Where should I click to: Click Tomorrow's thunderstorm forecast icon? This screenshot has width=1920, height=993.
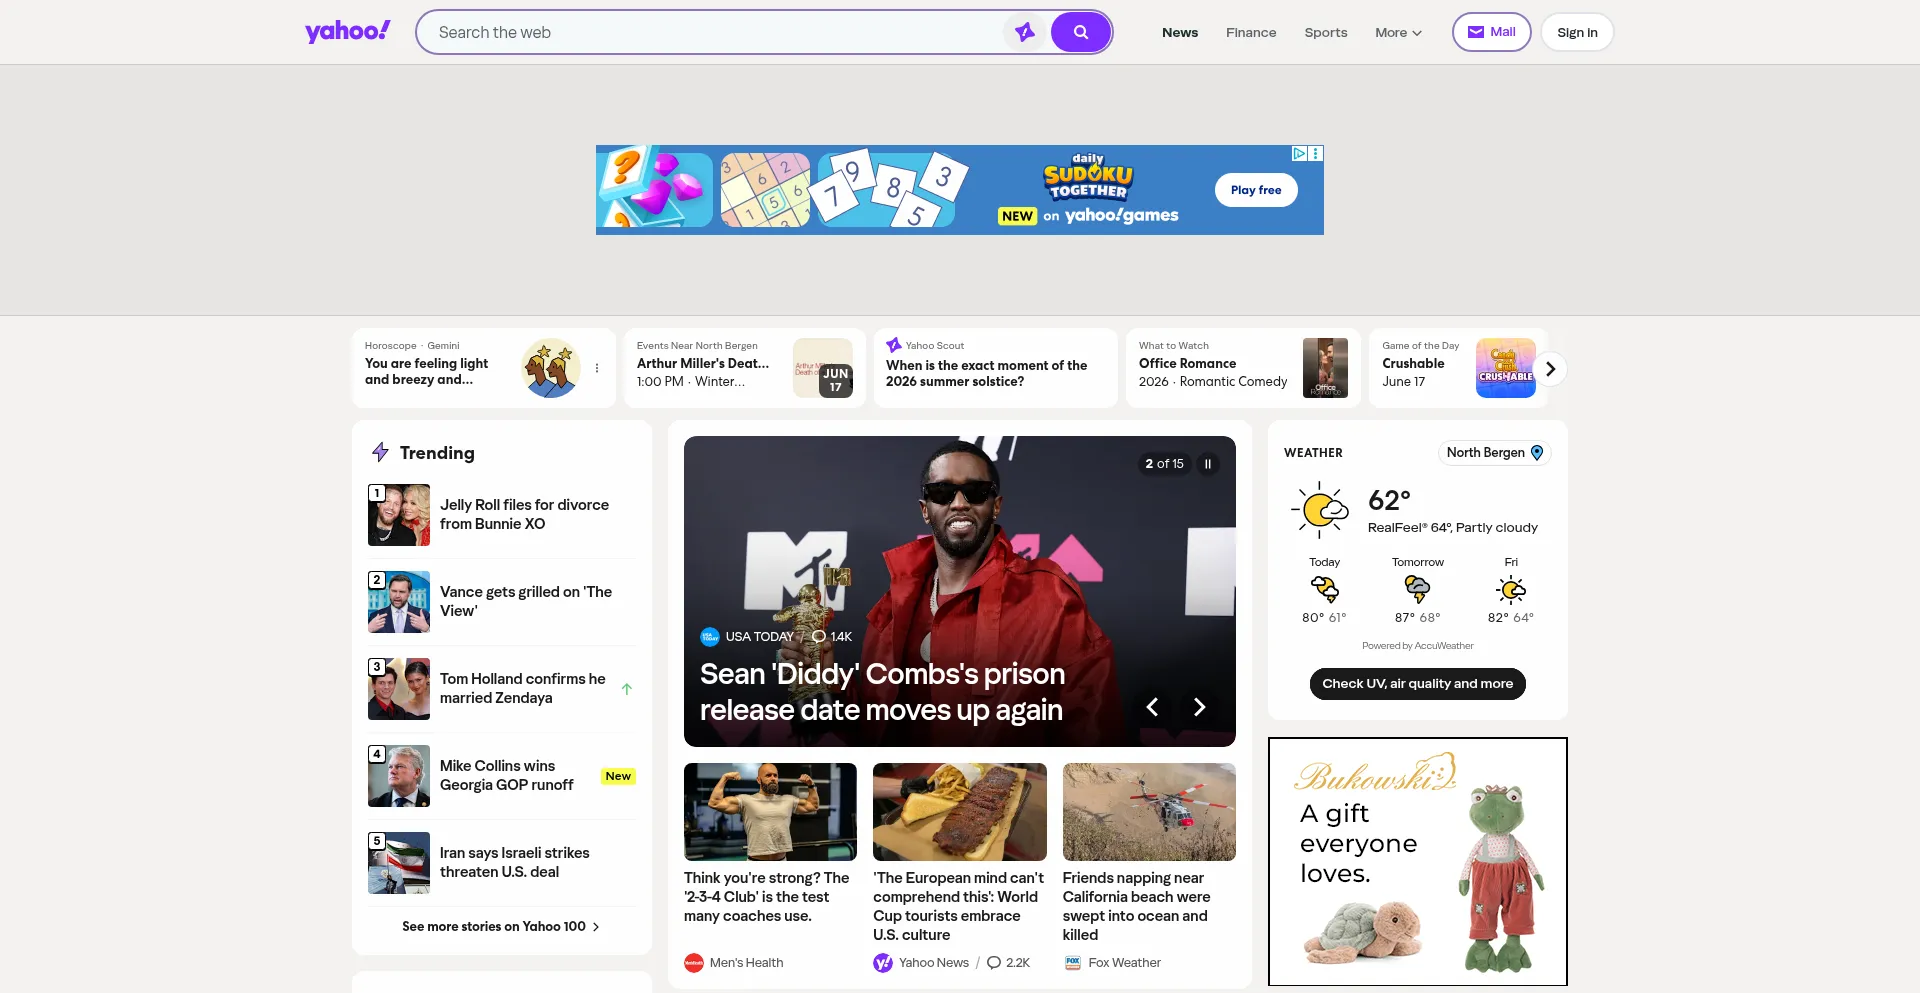pyautogui.click(x=1417, y=589)
